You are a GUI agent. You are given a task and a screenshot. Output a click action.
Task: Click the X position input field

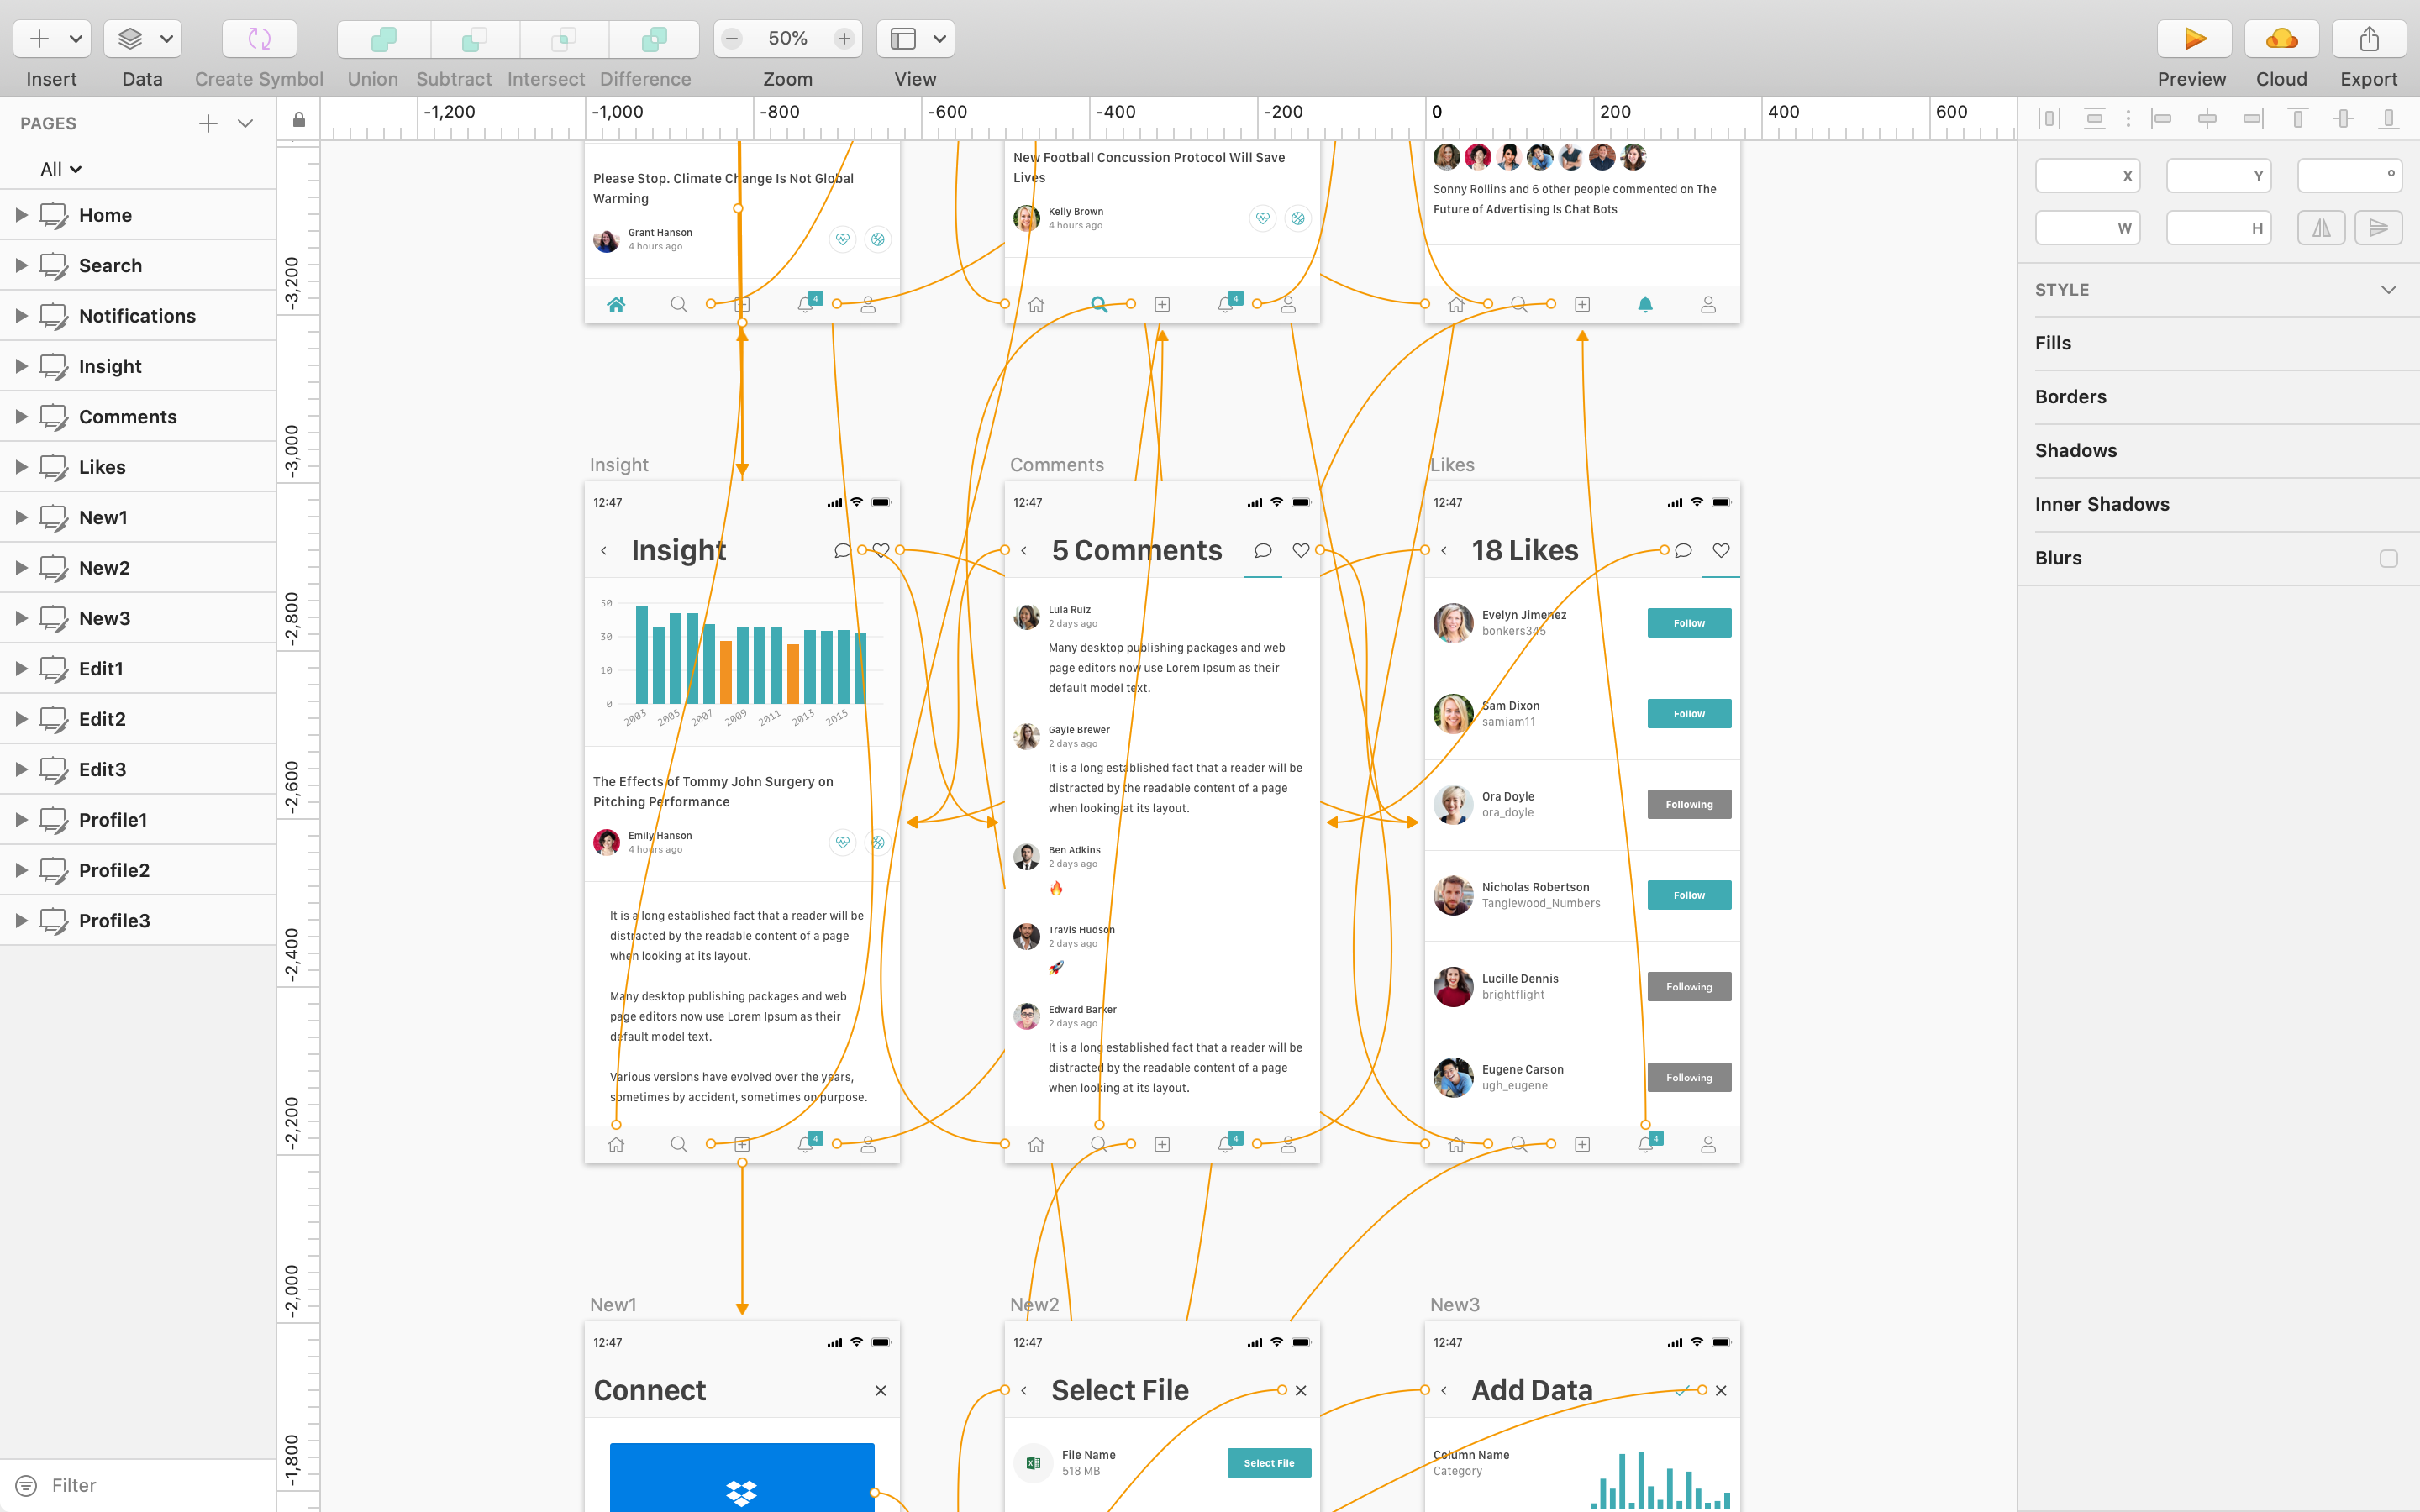tap(2088, 175)
